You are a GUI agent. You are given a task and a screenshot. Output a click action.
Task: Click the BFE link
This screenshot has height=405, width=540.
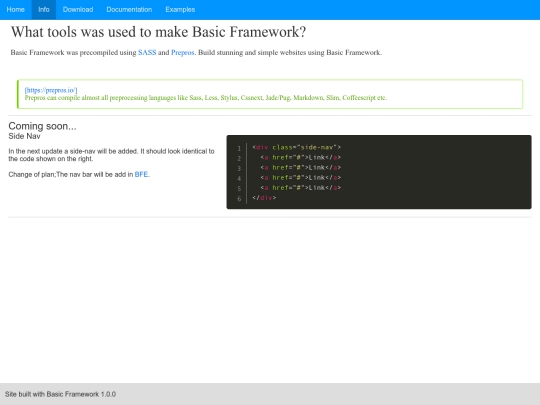(x=141, y=174)
